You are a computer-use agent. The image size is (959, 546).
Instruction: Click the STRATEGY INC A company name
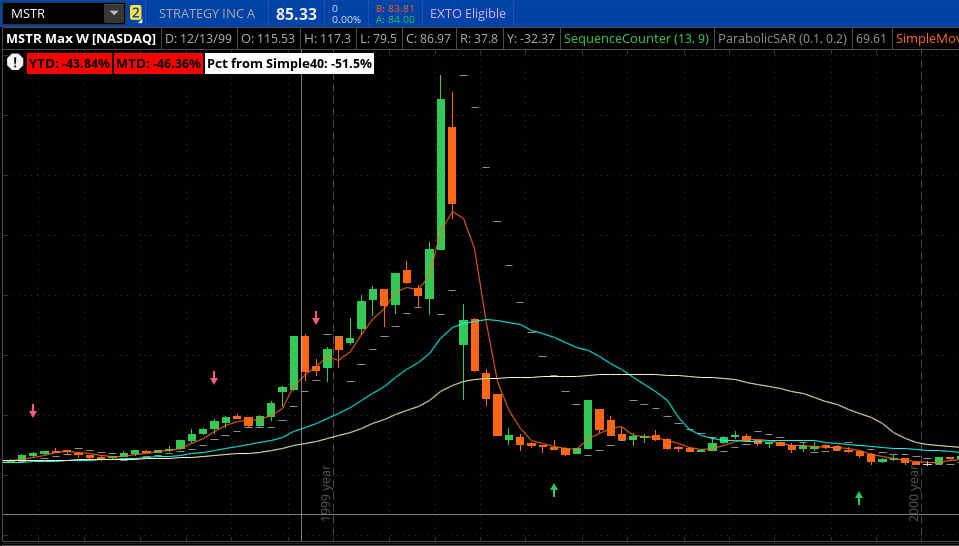(x=207, y=13)
